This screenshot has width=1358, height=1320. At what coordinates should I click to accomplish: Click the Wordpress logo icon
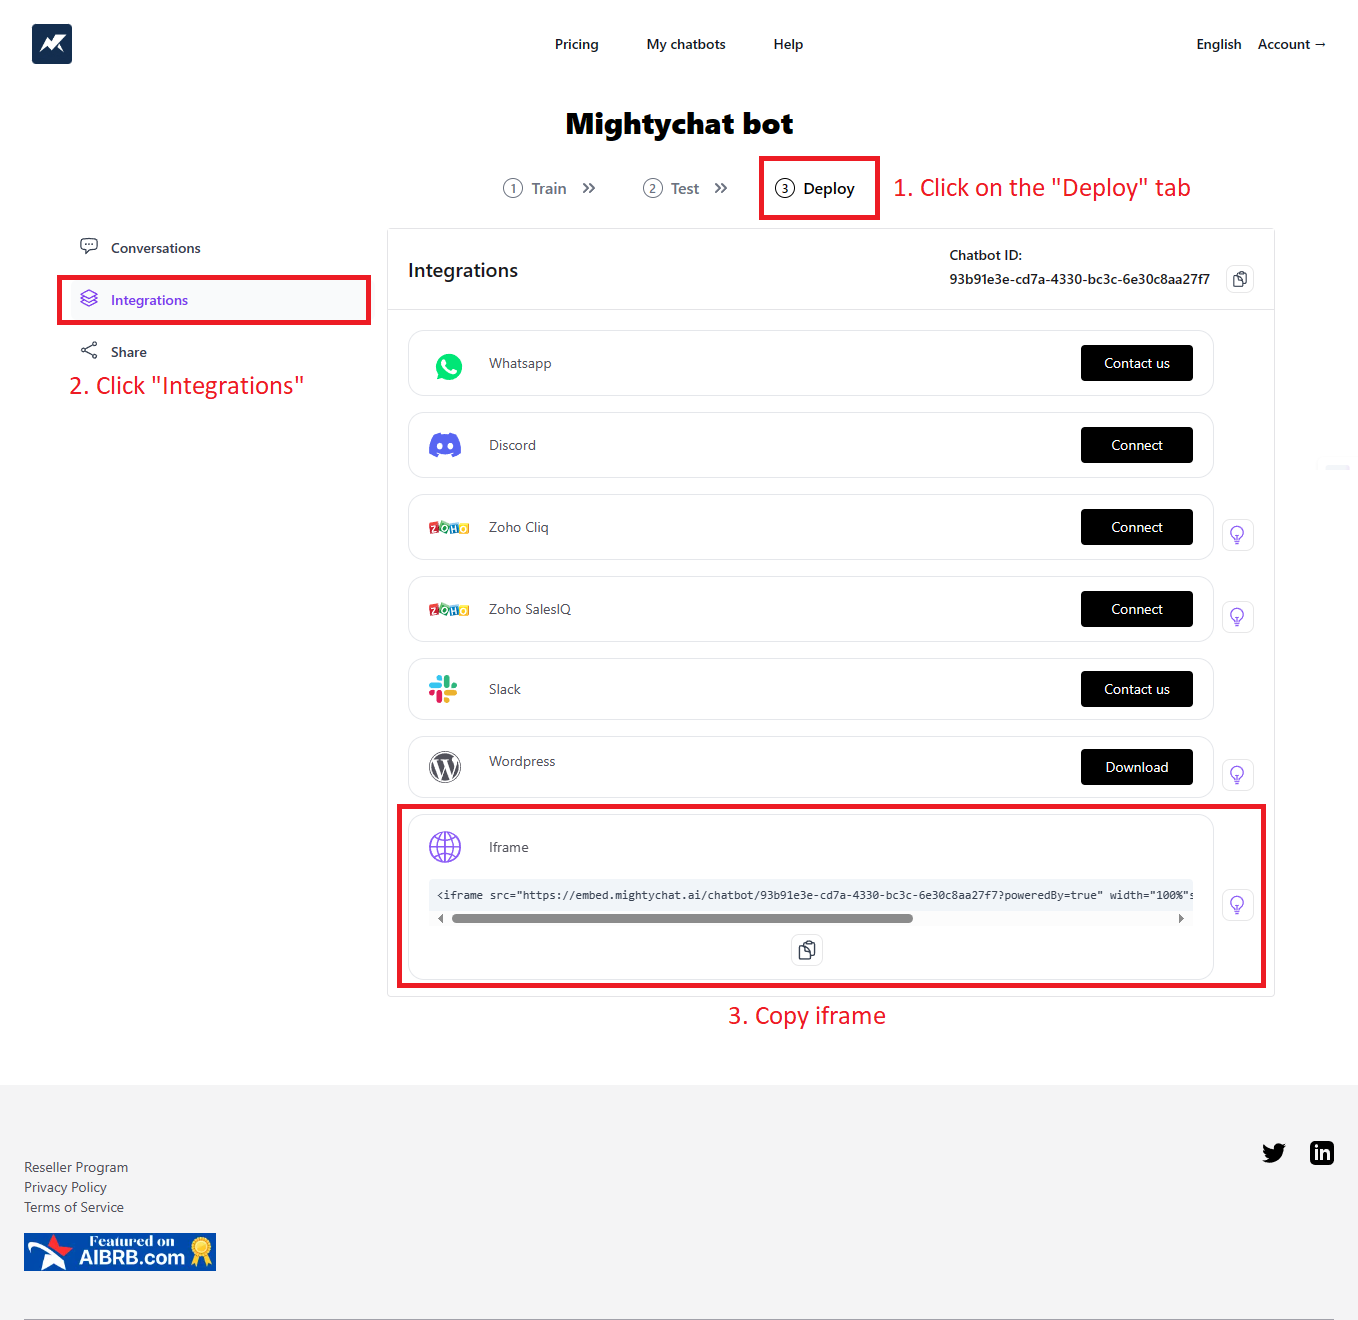tap(445, 767)
